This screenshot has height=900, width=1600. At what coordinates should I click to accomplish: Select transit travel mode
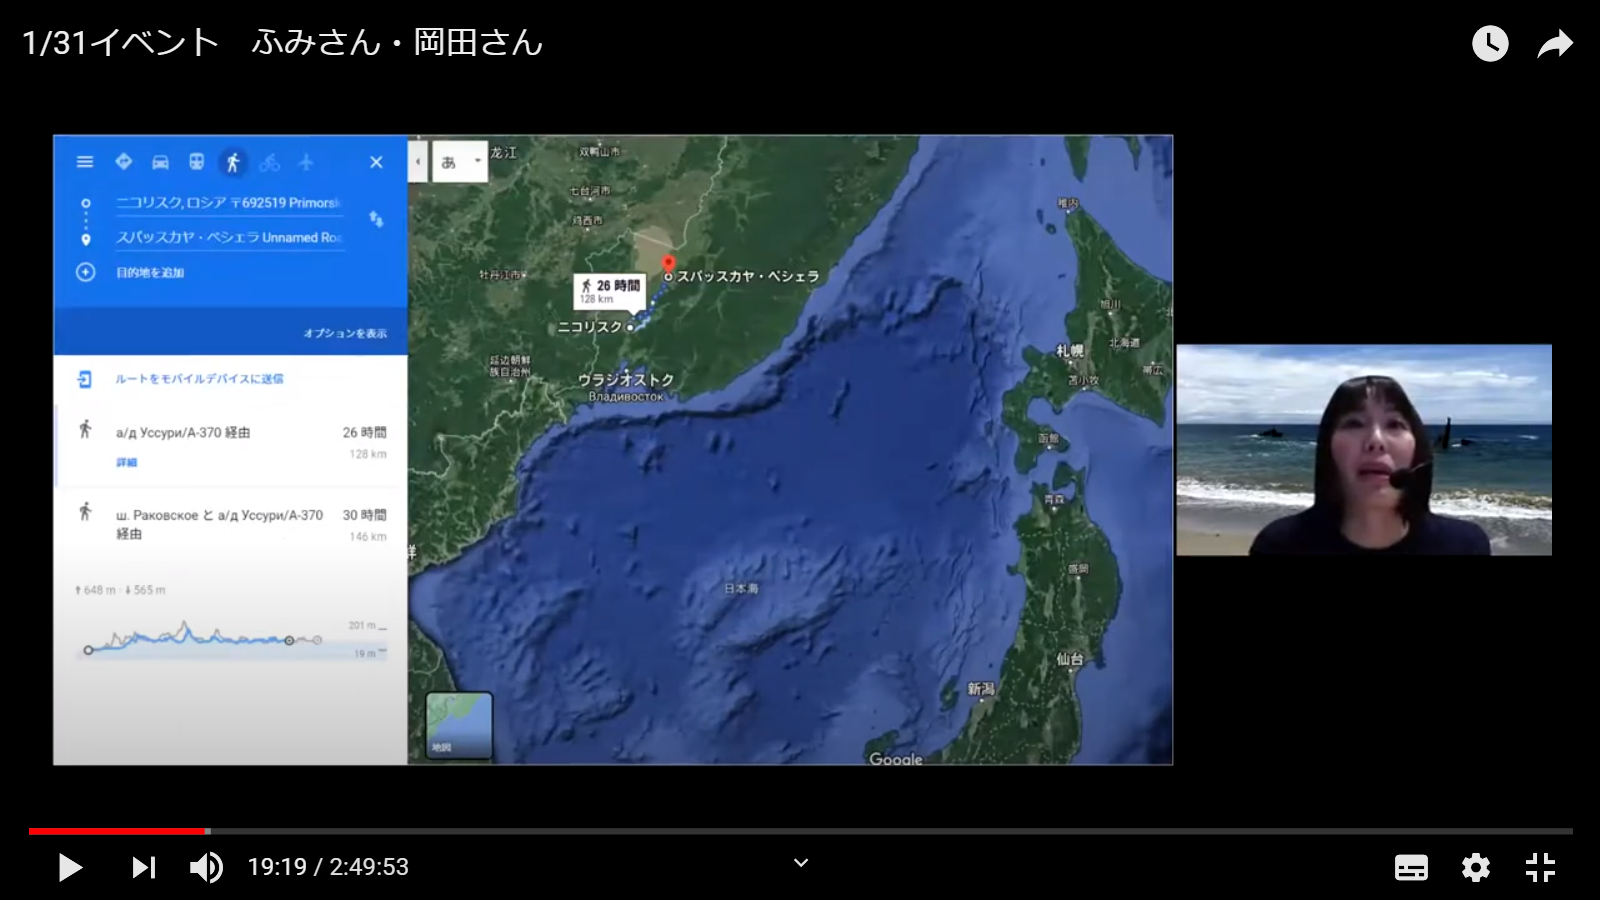(x=197, y=162)
